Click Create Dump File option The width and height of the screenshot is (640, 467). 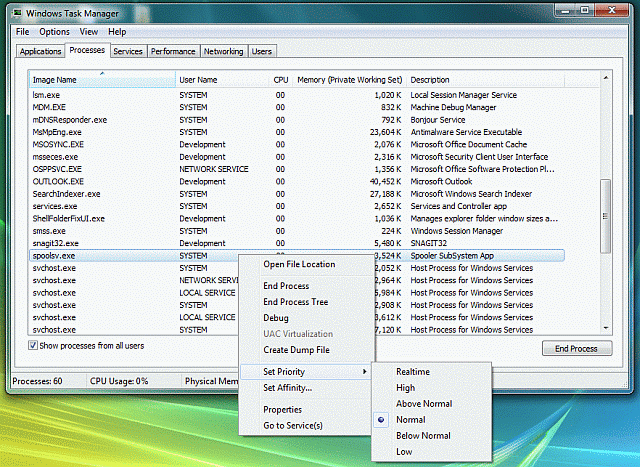(296, 350)
